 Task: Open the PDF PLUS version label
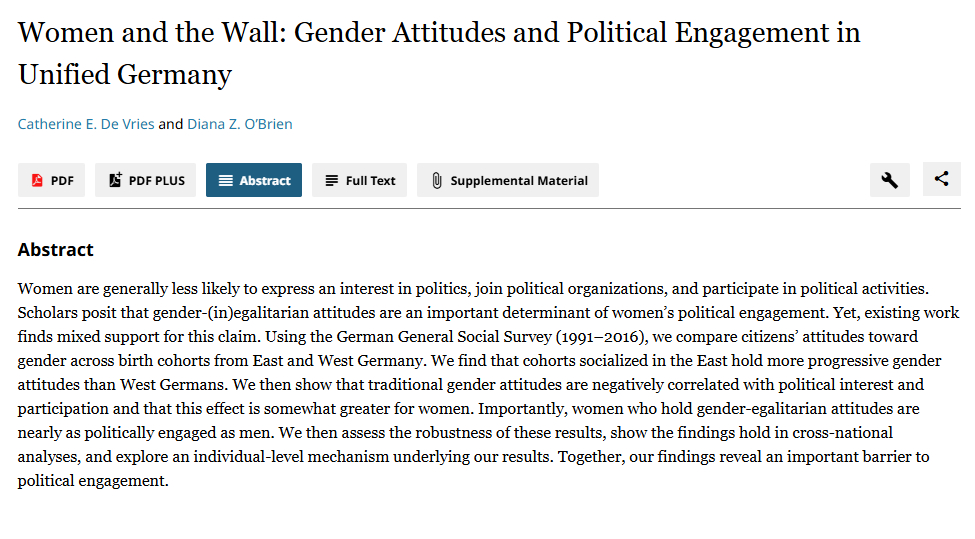157,181
